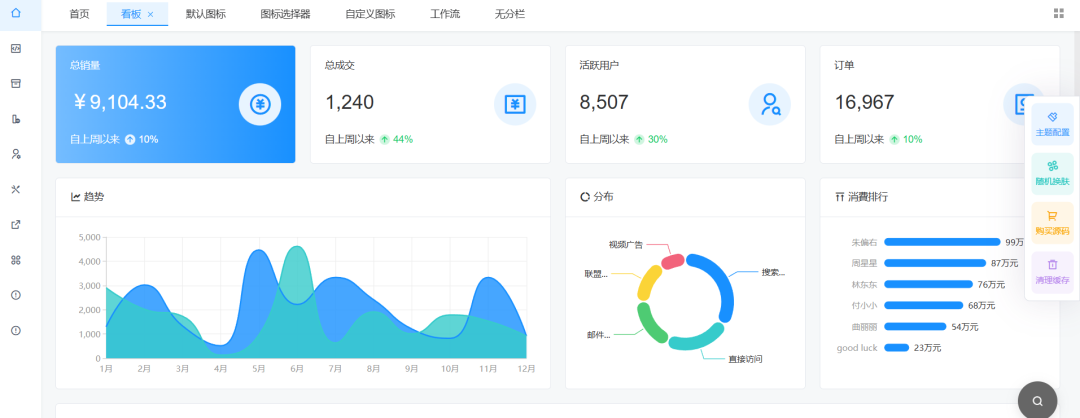Open the external link sidebar icon
Viewport: 1080px width, 418px height.
point(16,224)
